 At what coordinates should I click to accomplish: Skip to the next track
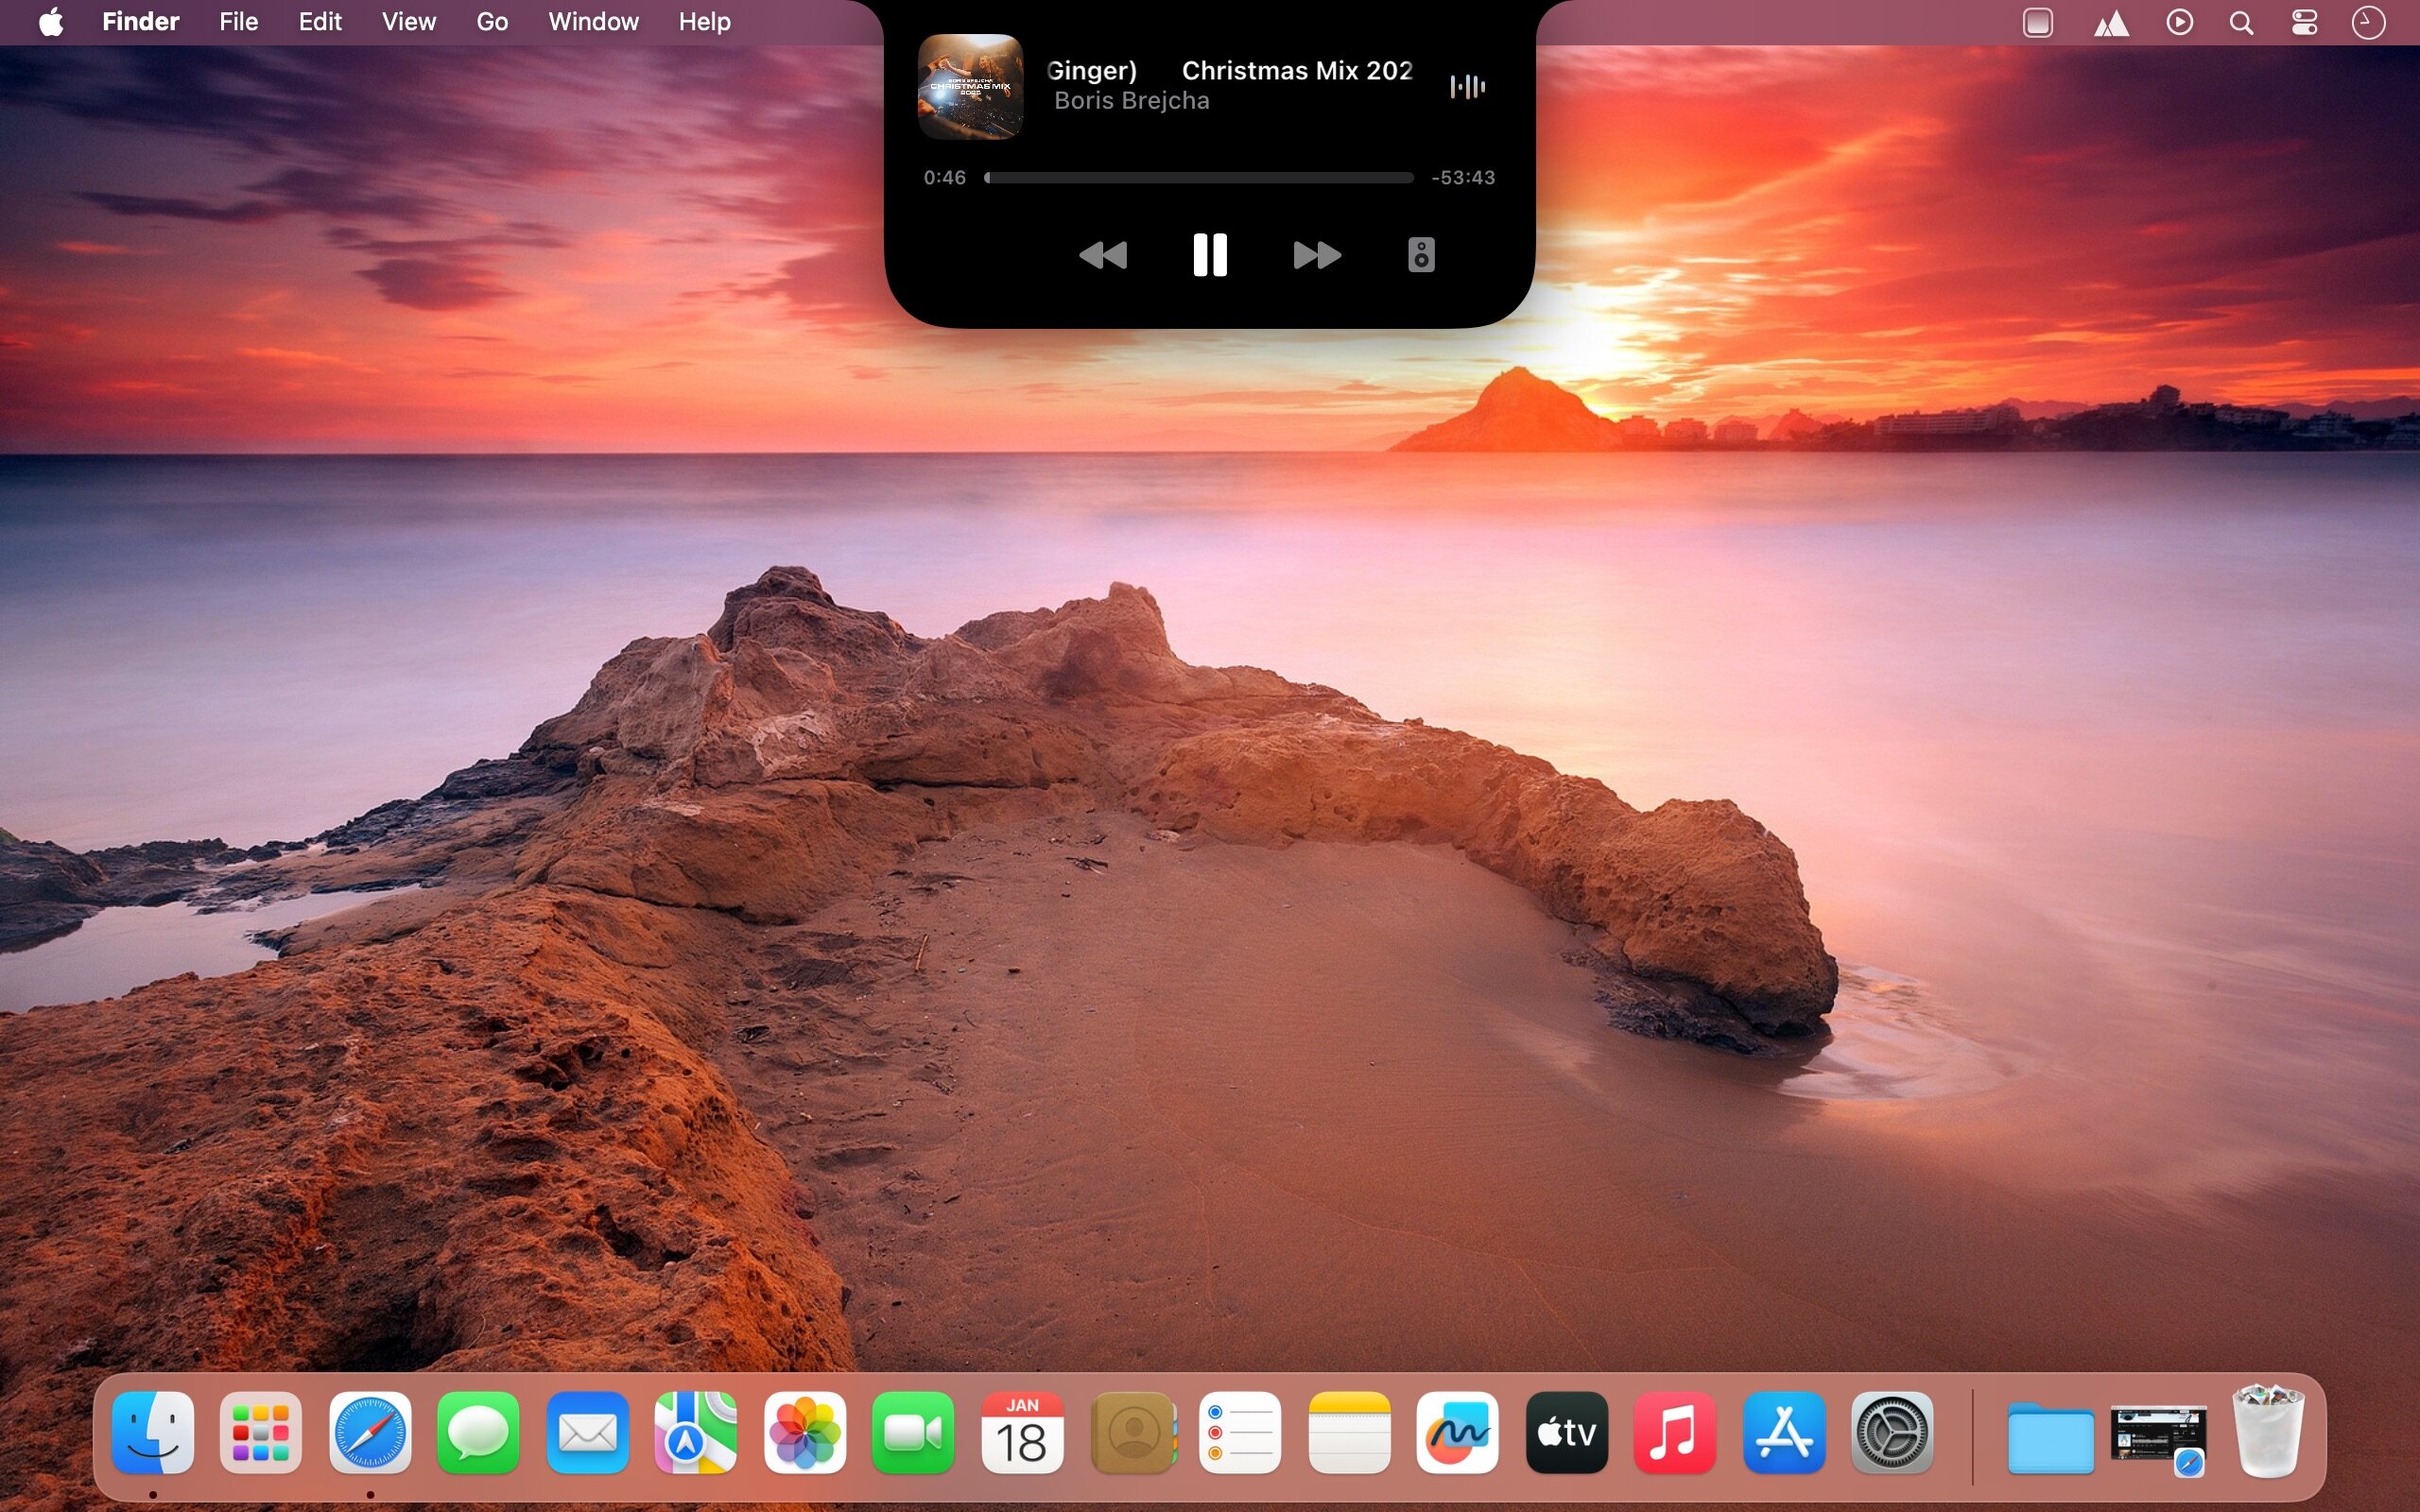click(1316, 255)
